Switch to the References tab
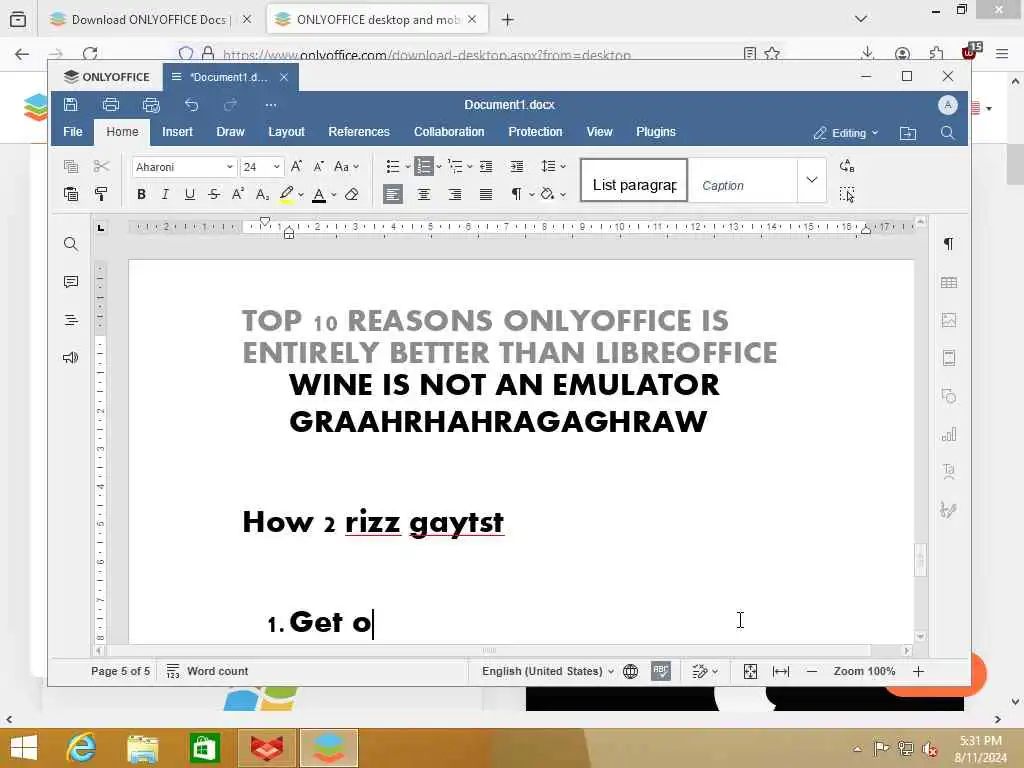 tap(359, 132)
